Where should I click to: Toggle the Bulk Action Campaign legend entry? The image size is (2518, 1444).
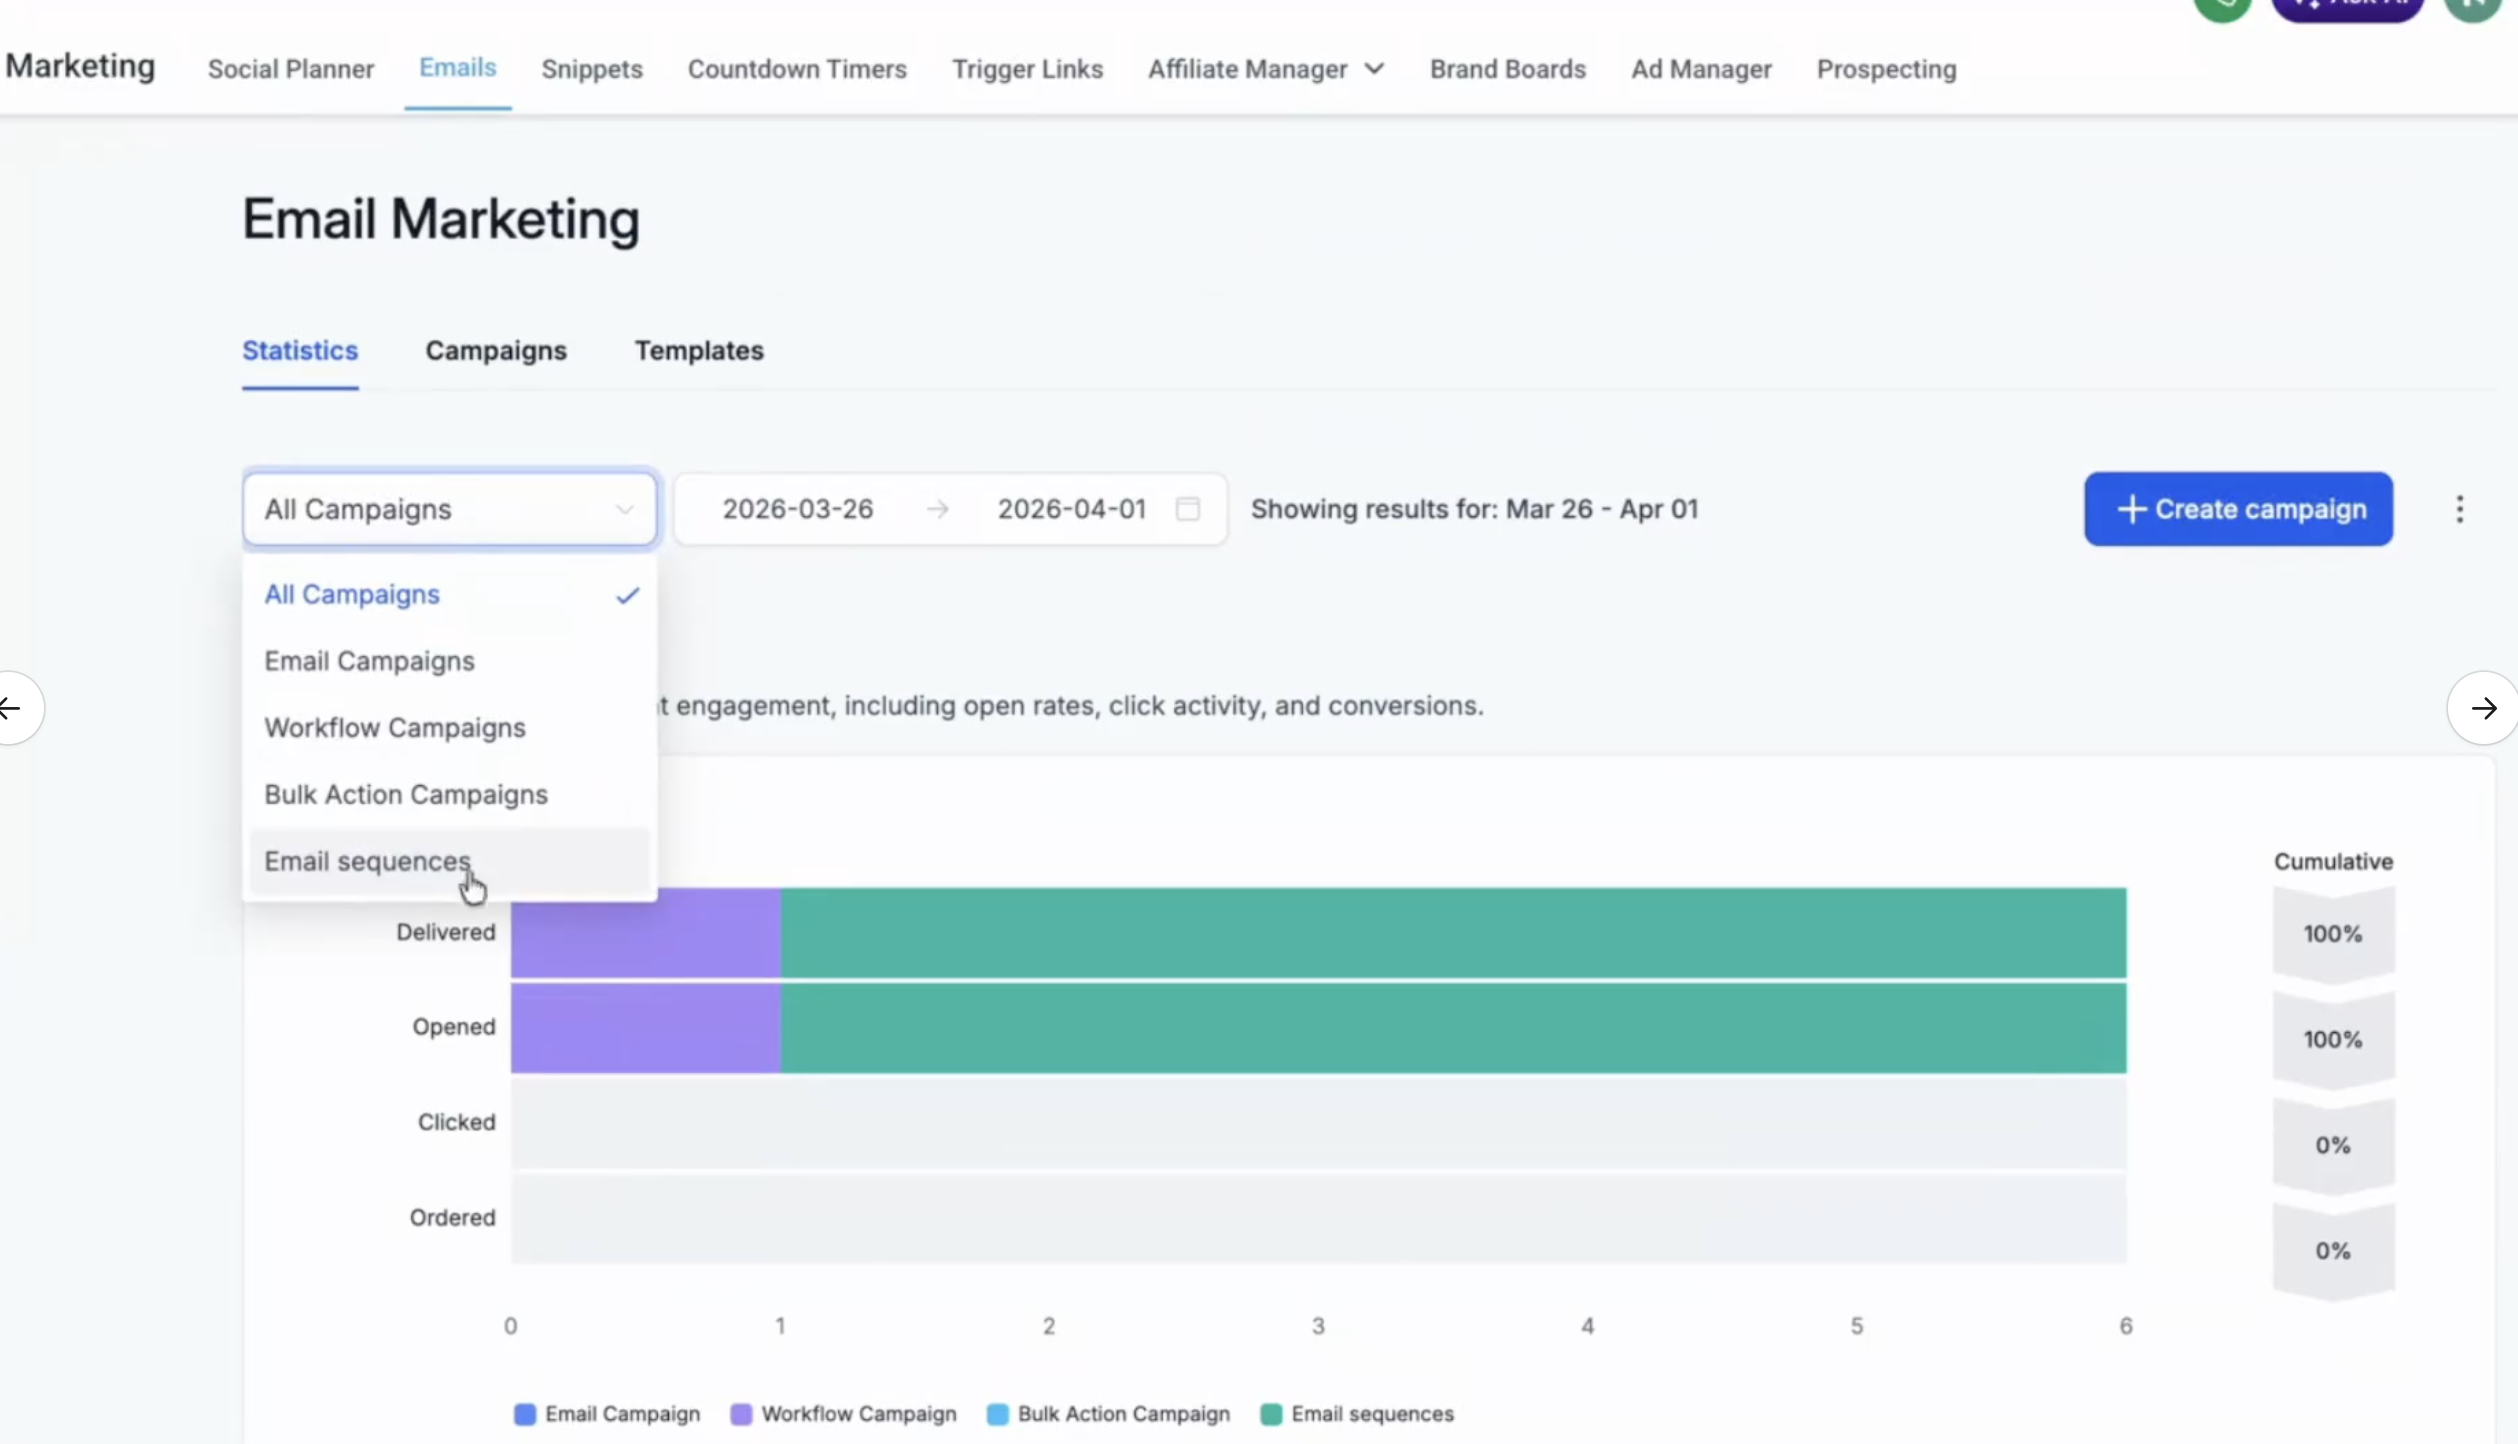[x=1108, y=1414]
